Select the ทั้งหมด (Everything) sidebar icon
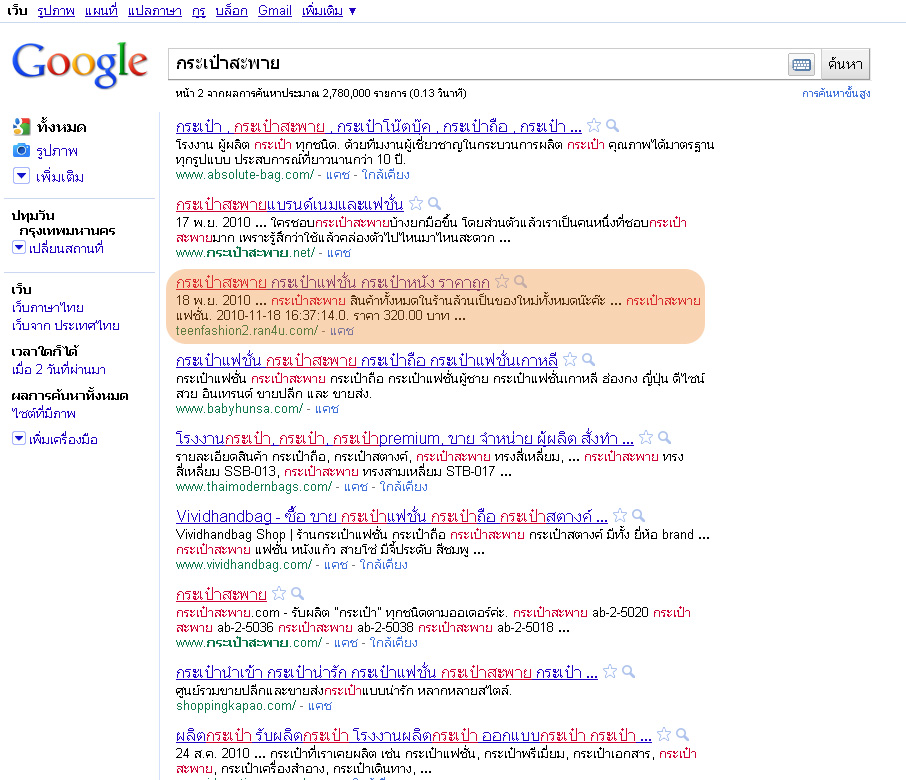Viewport: 906px width, 780px height. (x=21, y=127)
